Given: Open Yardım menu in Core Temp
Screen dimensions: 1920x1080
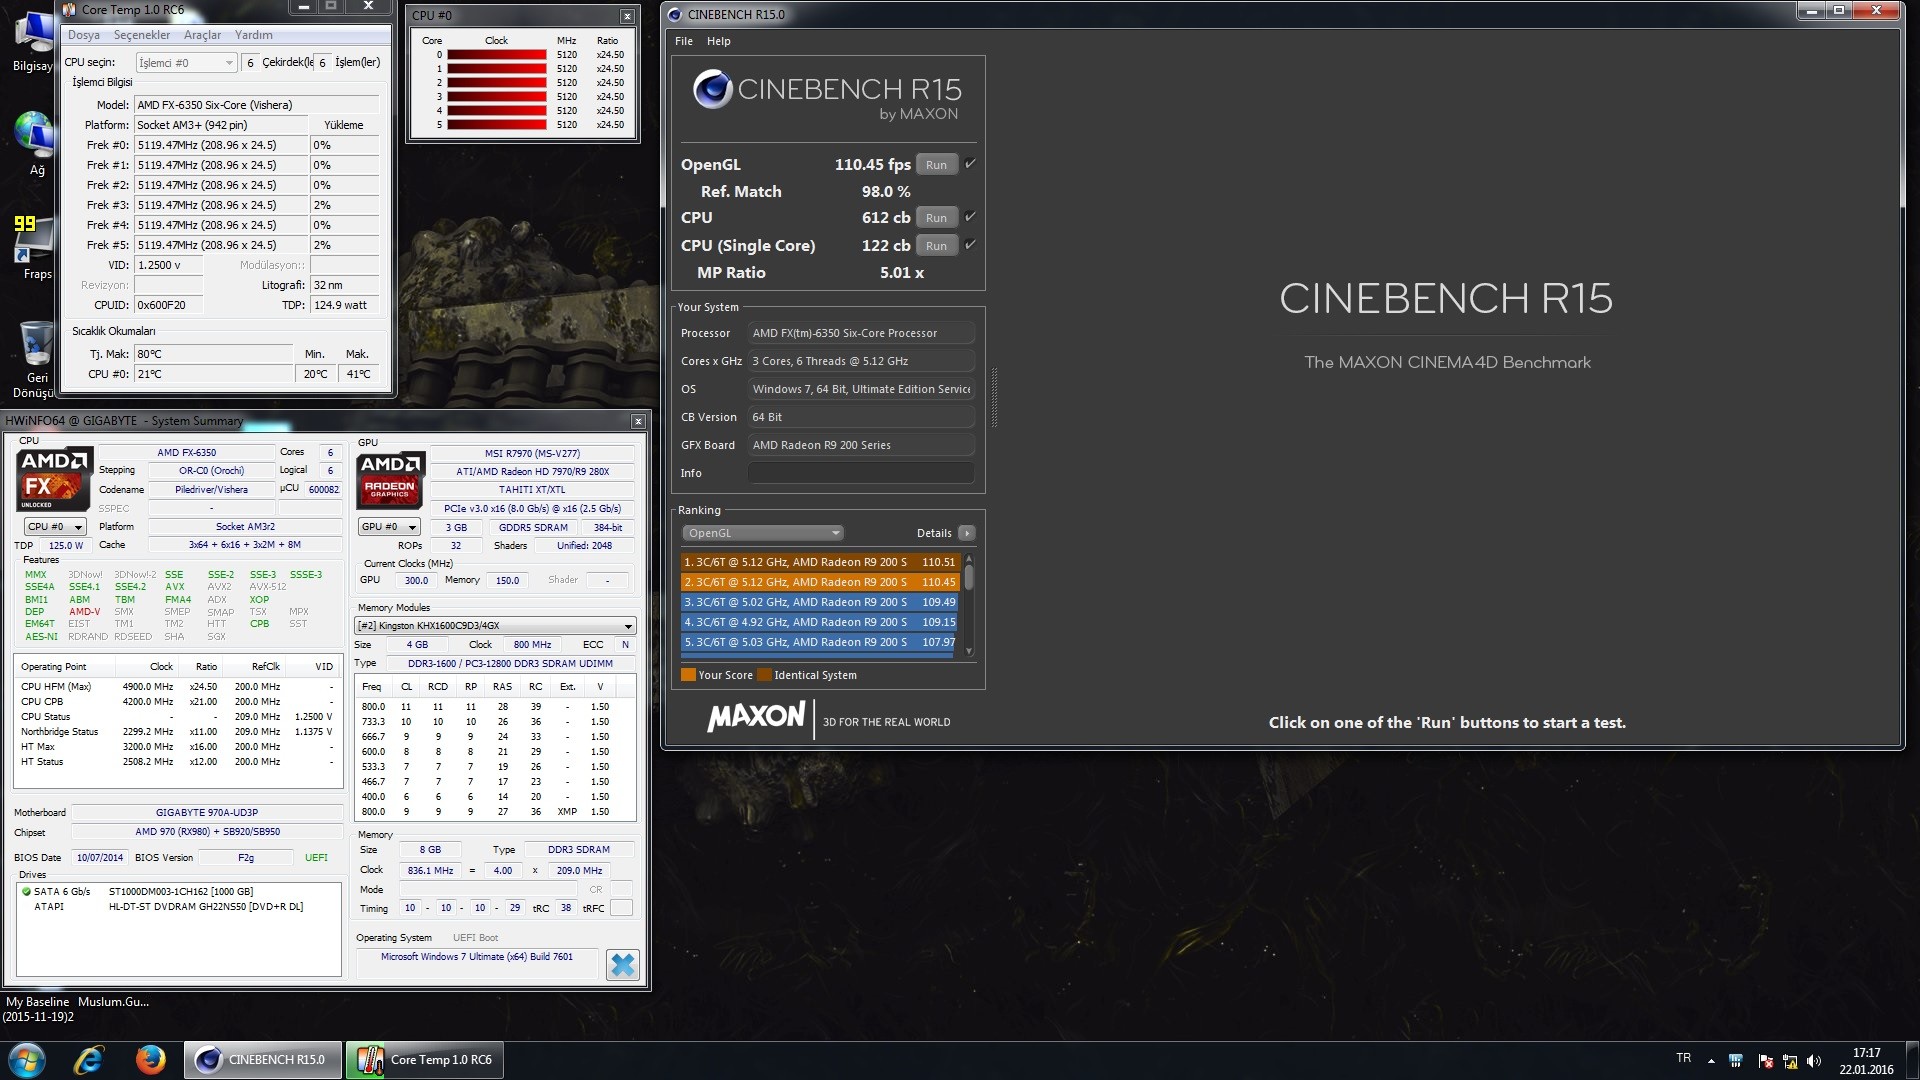Looking at the screenshot, I should click(254, 35).
